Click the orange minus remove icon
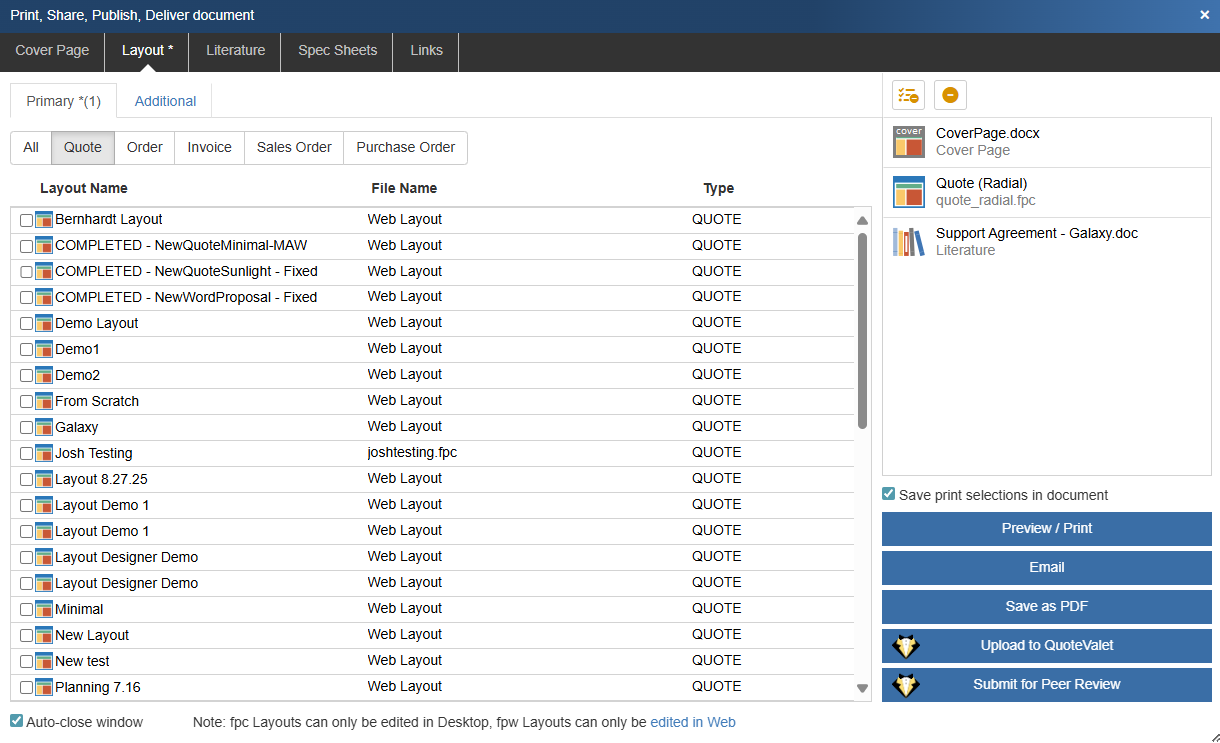1220x743 pixels. [x=950, y=95]
